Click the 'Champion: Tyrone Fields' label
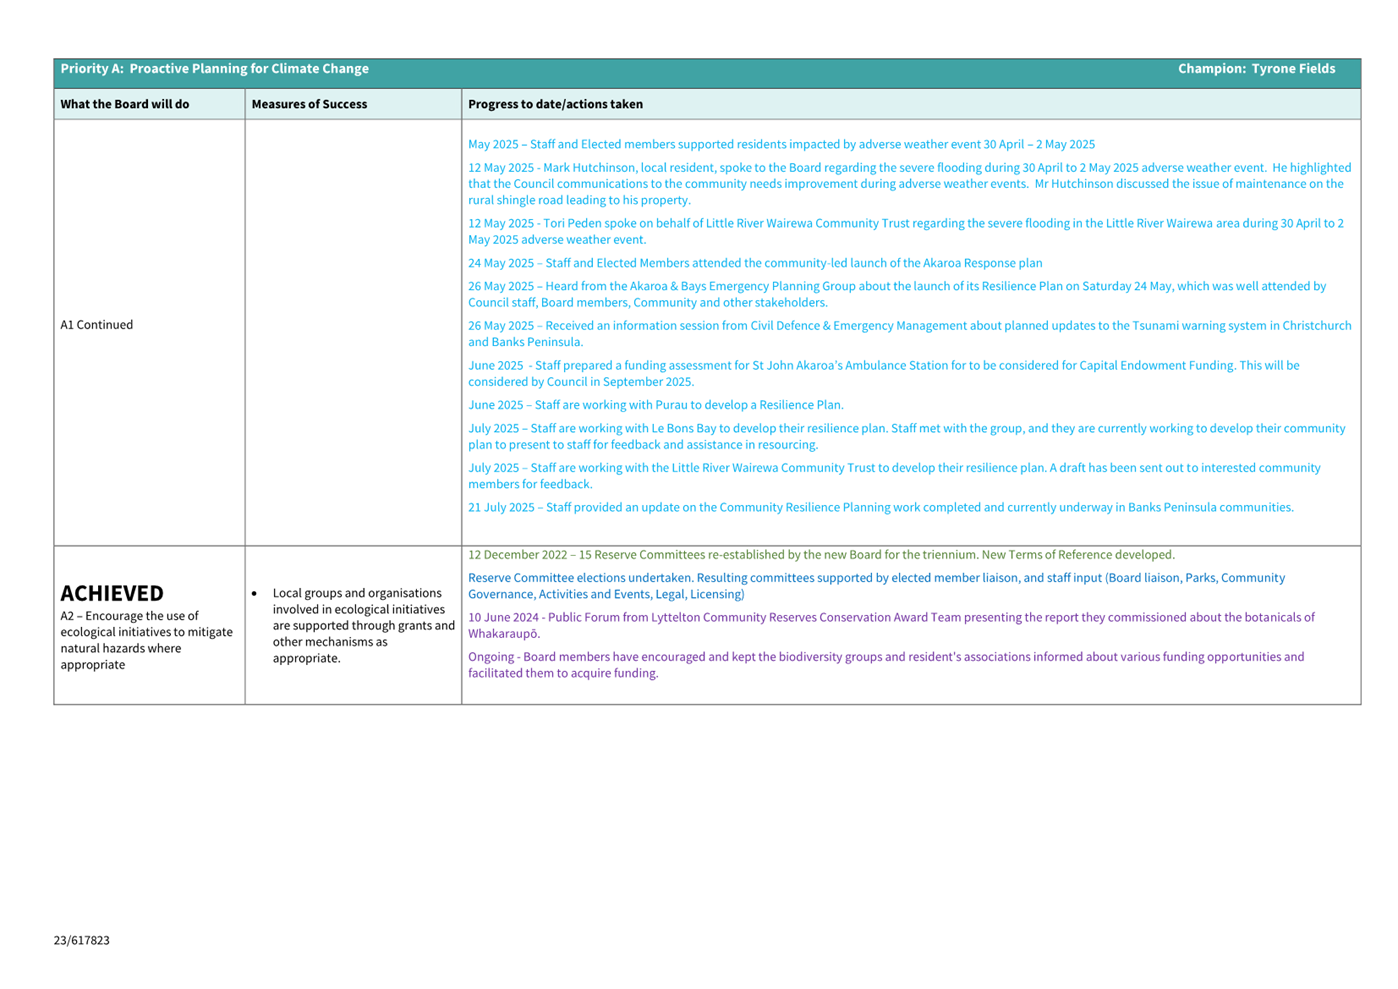The height and width of the screenshot is (989, 1398). point(1256,69)
